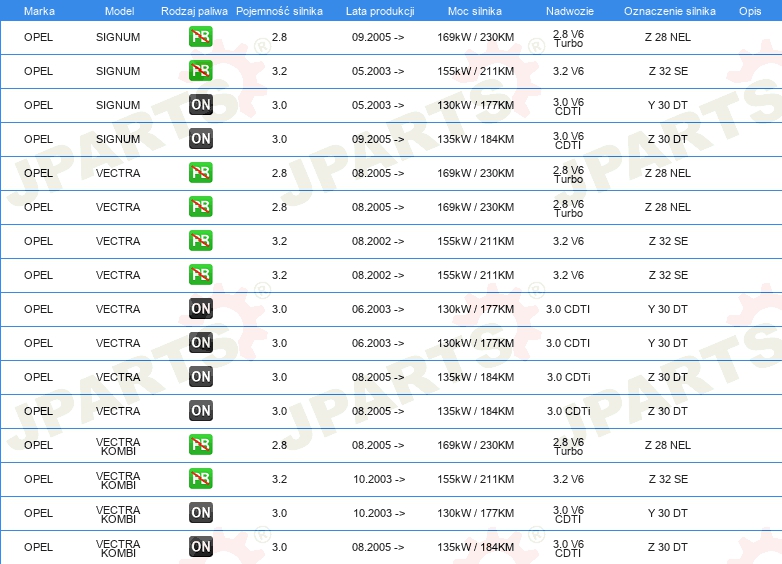Click 135kW / 184KM in the VECTRA KOMBI row
This screenshot has width=782, height=564.
(x=475, y=547)
